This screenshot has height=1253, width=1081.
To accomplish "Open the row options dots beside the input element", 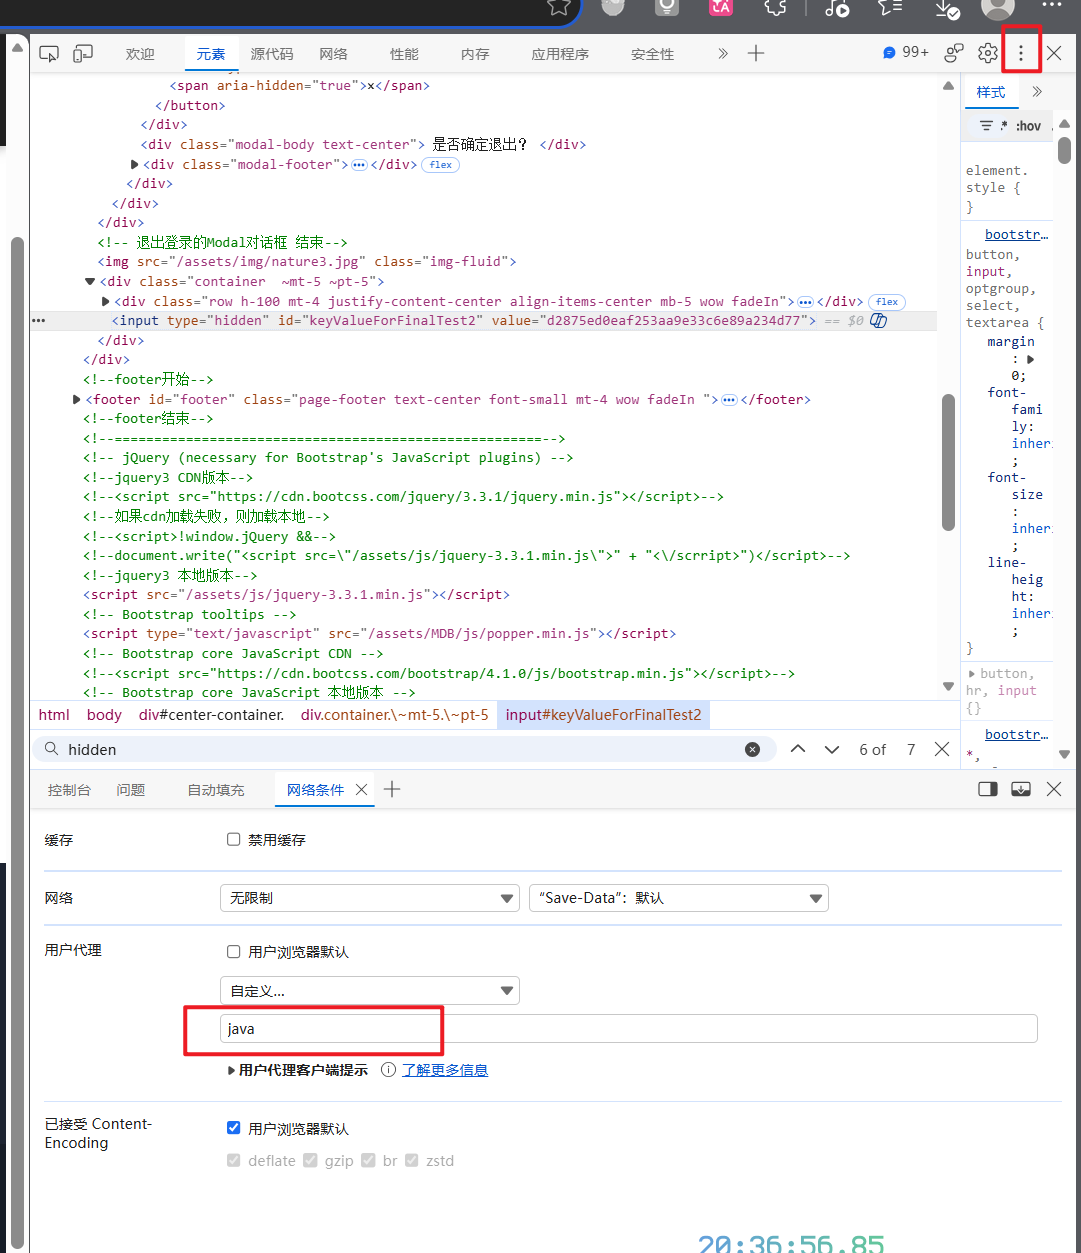I will 39,321.
